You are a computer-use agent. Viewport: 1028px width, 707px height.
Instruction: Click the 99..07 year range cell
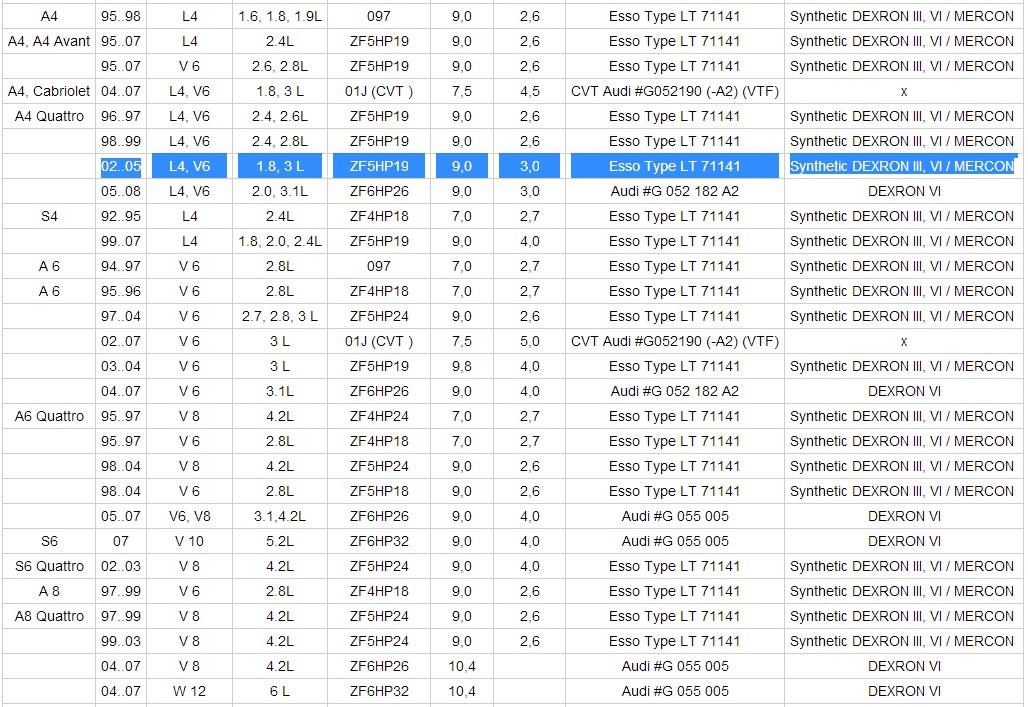(x=121, y=241)
